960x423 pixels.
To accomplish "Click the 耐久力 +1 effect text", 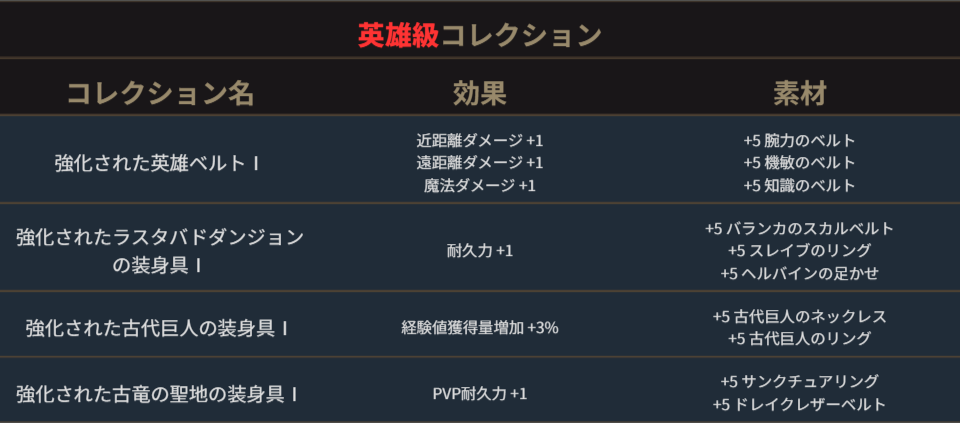I will coord(479,251).
